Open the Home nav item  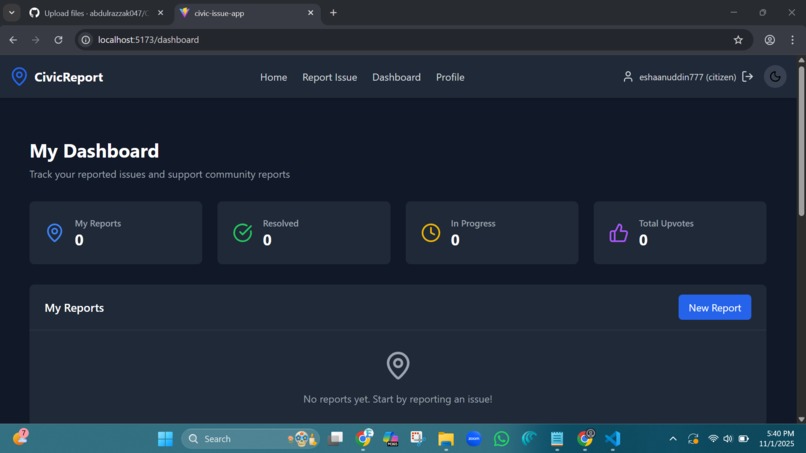click(x=273, y=77)
